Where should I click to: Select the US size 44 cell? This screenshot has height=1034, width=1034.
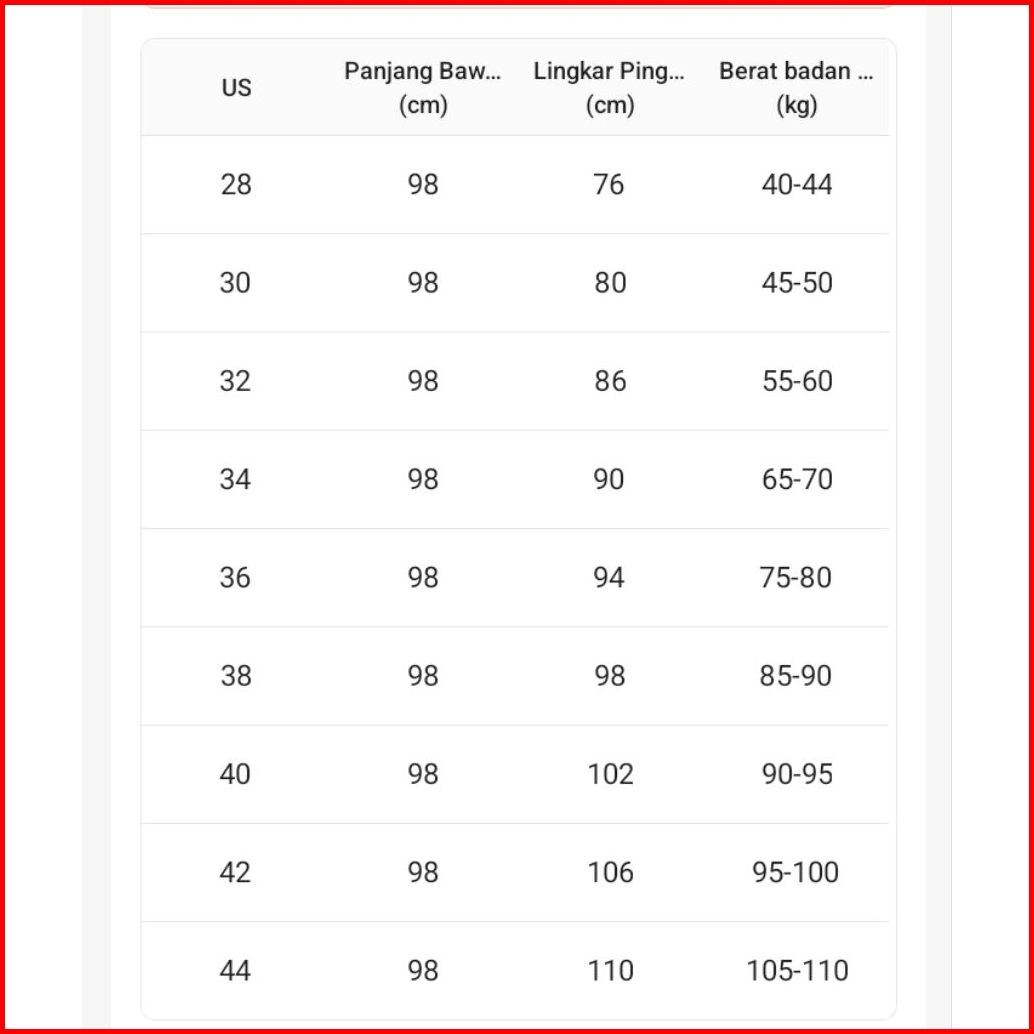(x=236, y=970)
